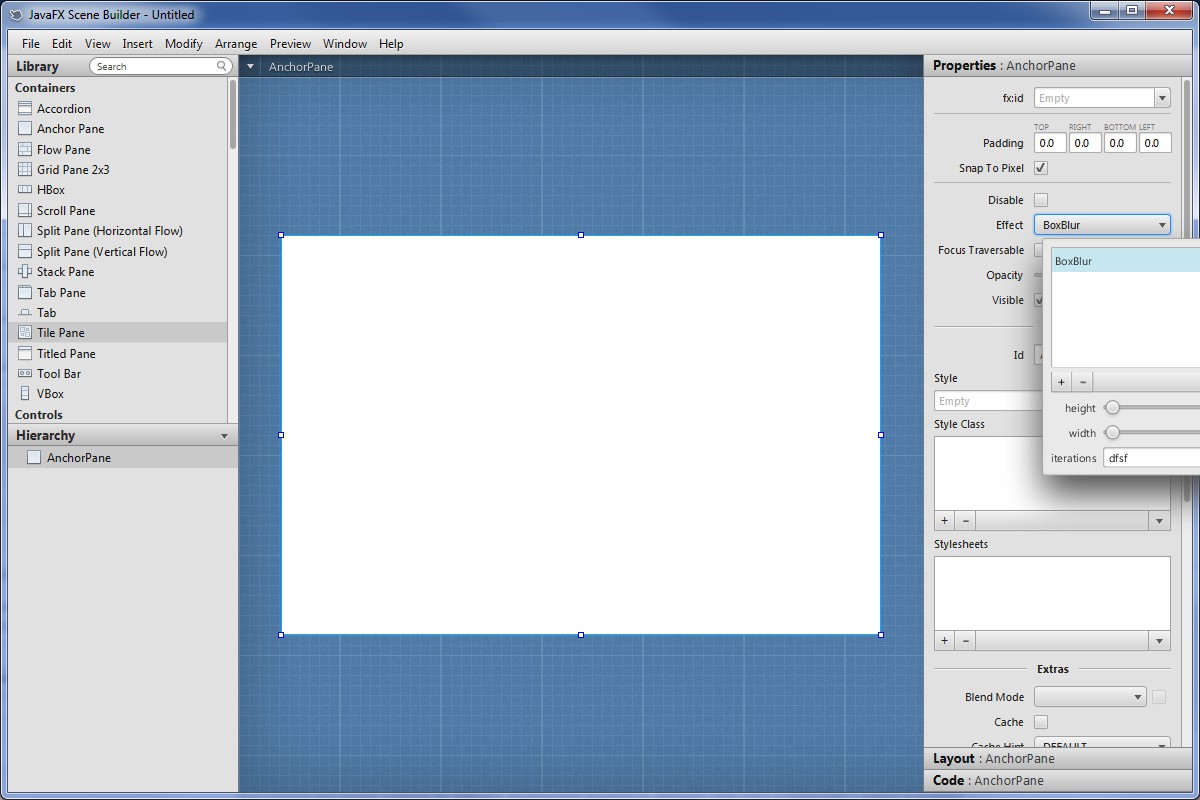Open the Preview menu
The image size is (1200, 800).
(290, 44)
